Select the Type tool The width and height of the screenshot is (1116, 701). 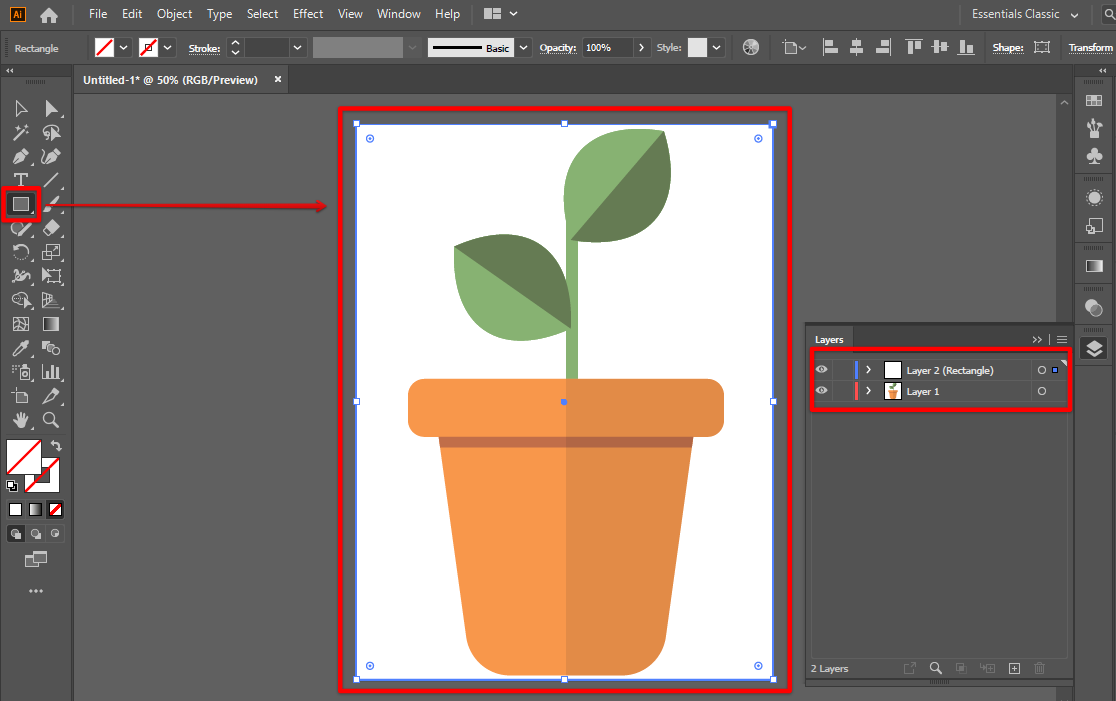[x=20, y=180]
